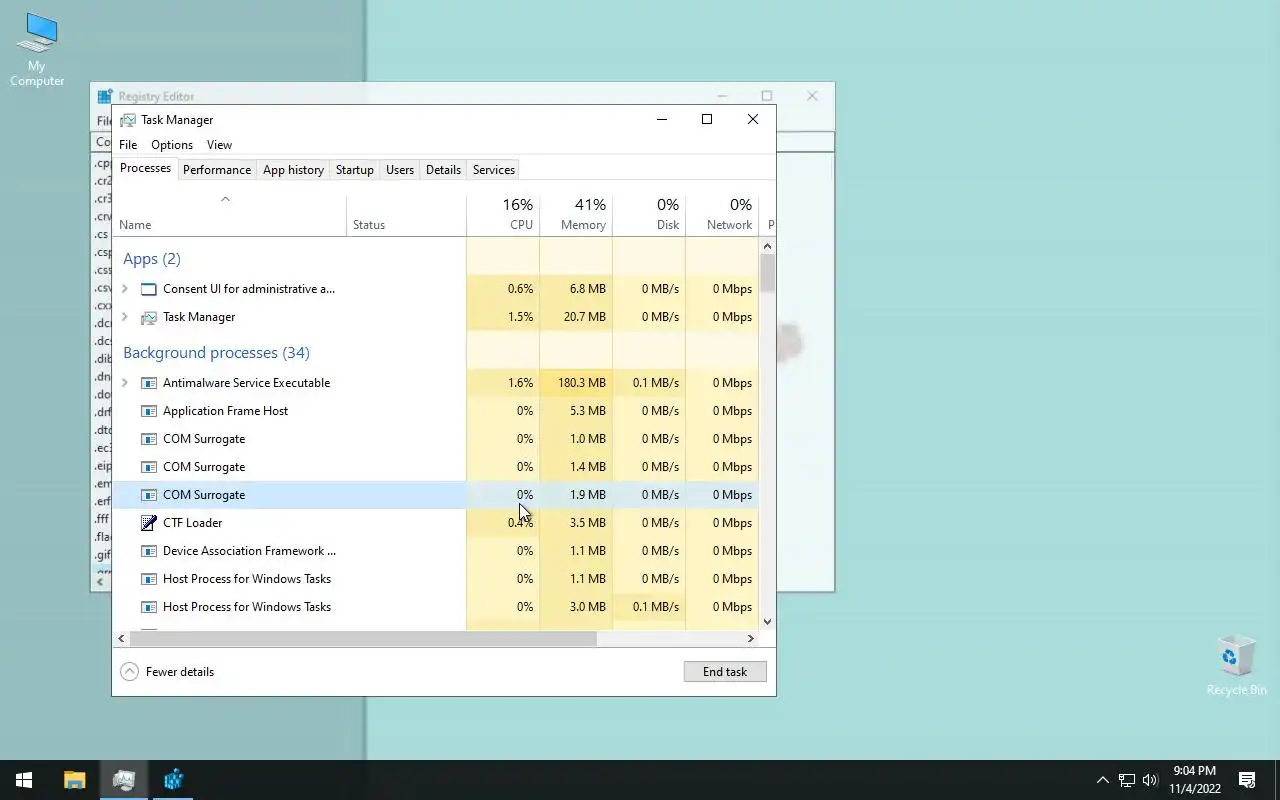Click the Task Manager taskbar button
Screen dimensions: 1280x800
[124, 780]
